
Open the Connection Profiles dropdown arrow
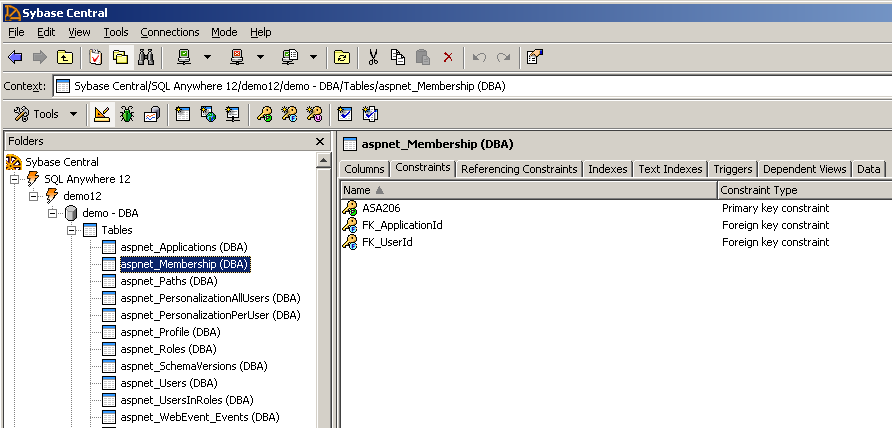pyautogui.click(x=313, y=57)
